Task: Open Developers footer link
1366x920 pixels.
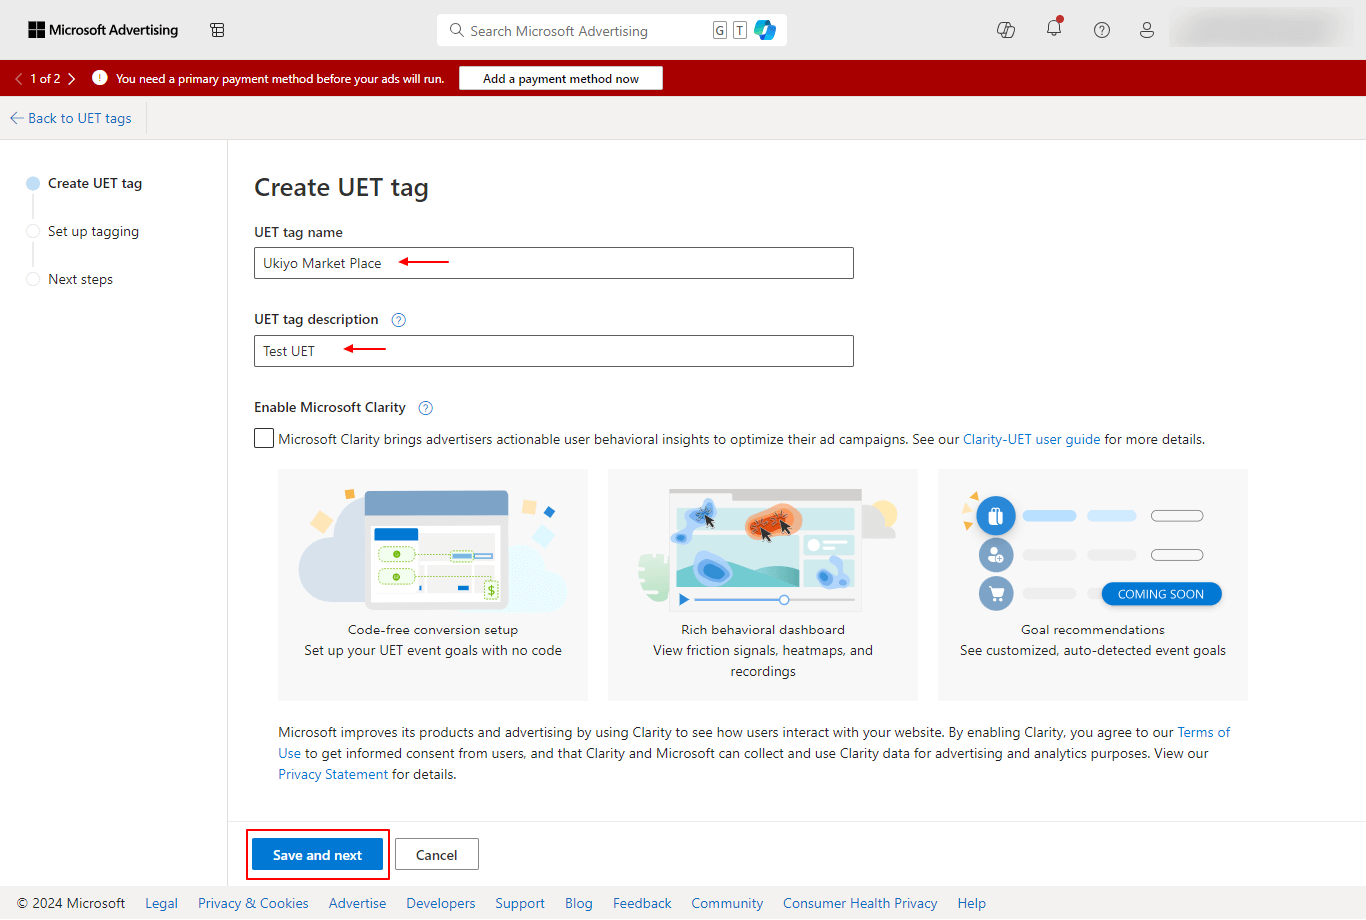Action: click(x=441, y=903)
